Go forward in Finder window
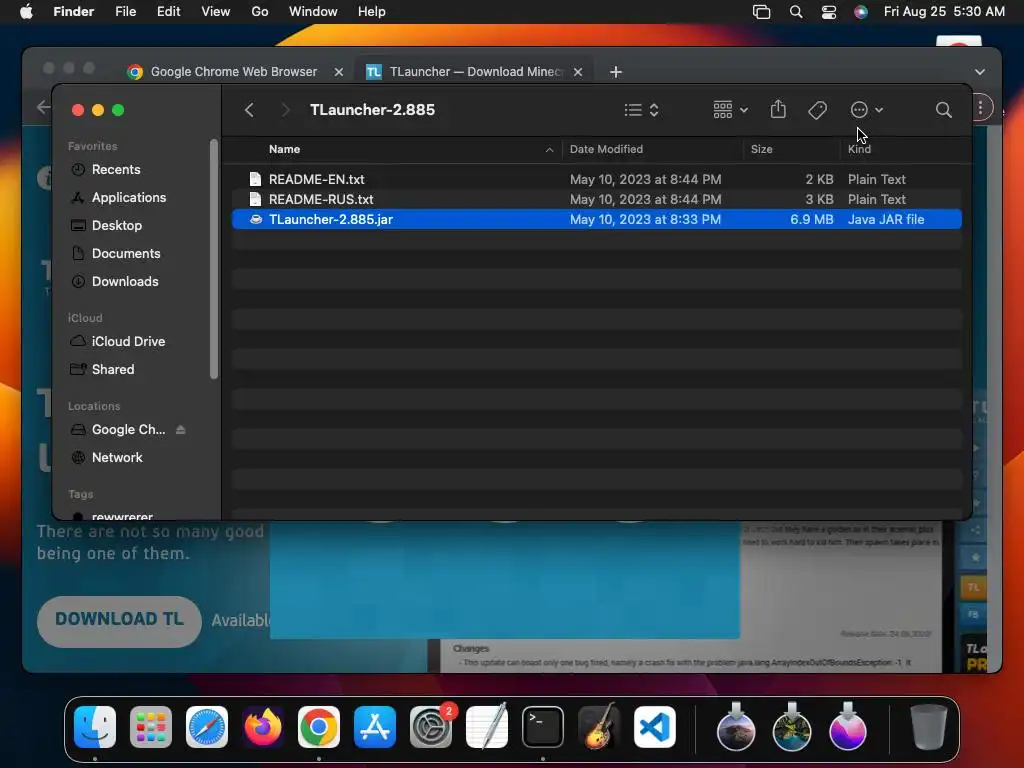The width and height of the screenshot is (1024, 768). click(285, 110)
